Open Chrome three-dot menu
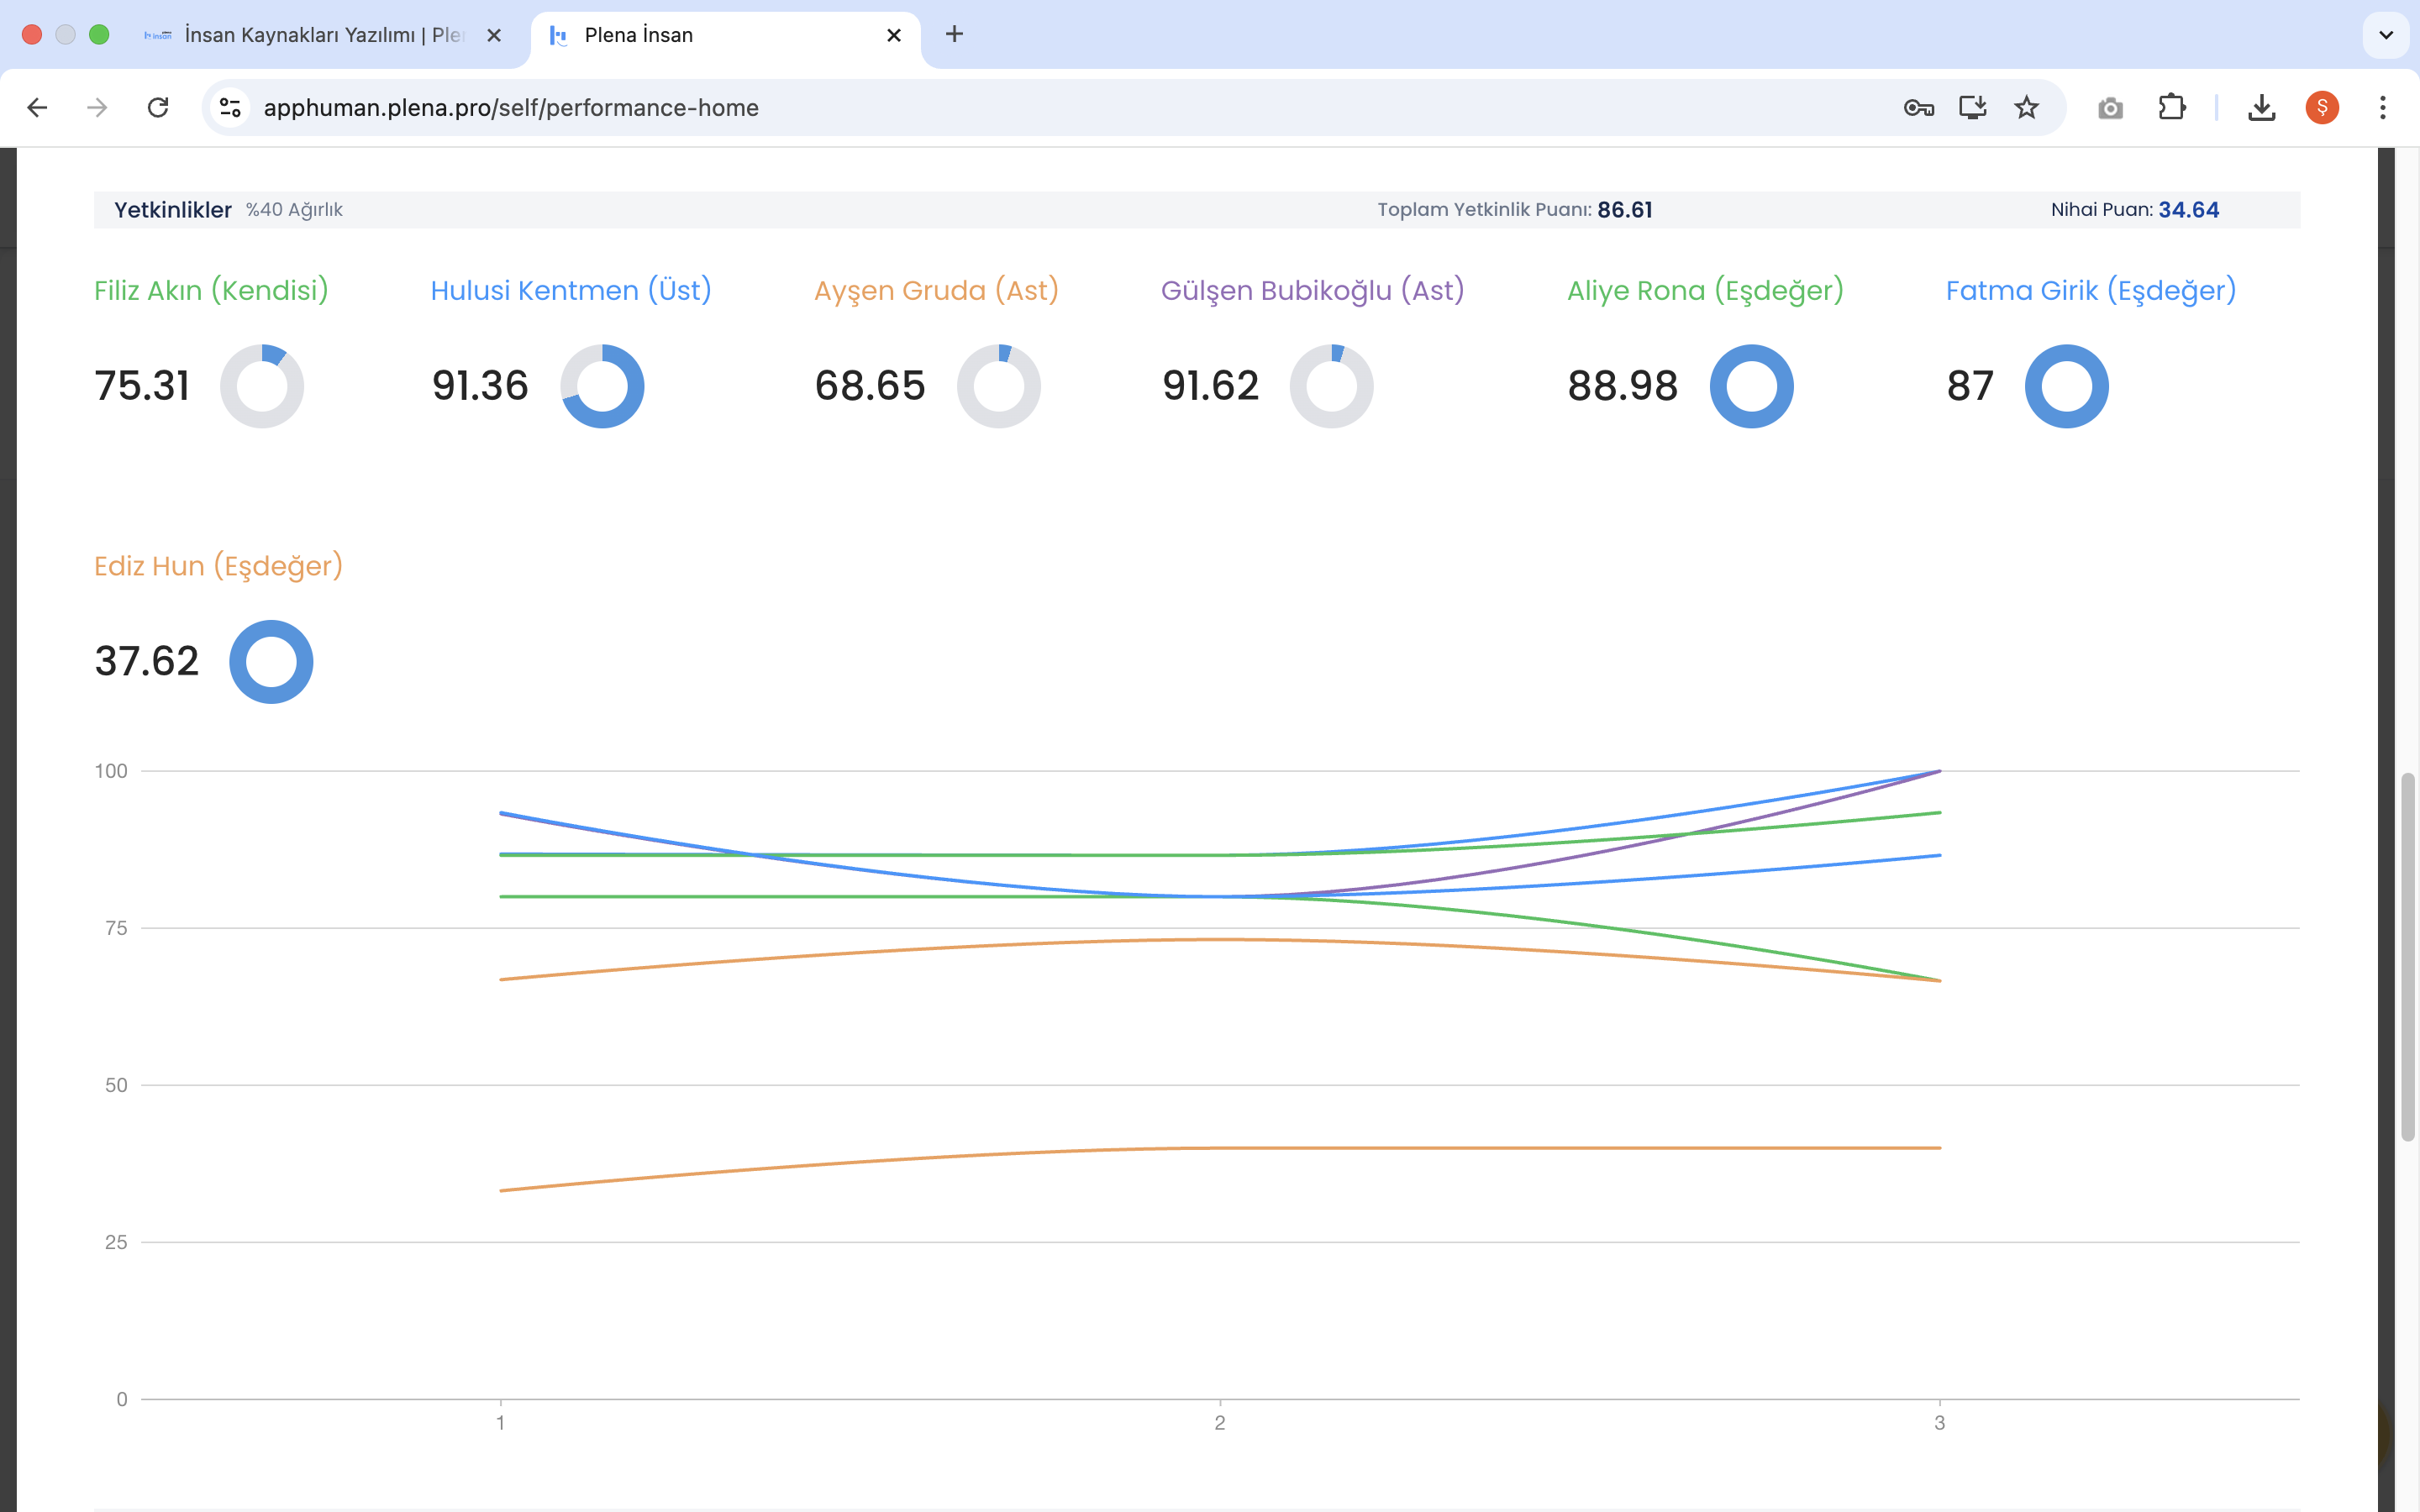This screenshot has height=1512, width=2420. 2382,107
